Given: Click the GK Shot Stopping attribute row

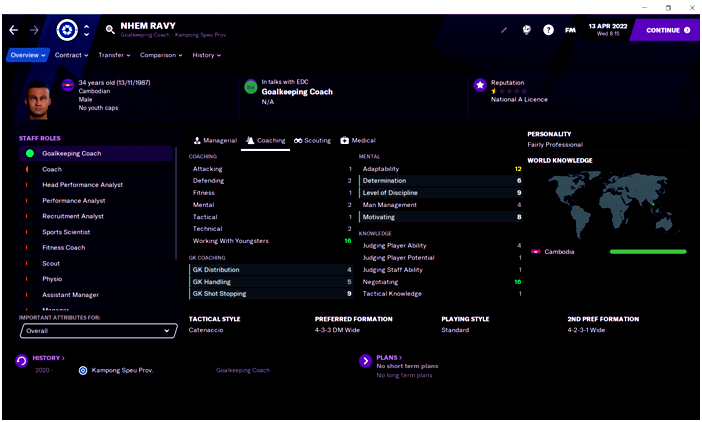Looking at the screenshot, I should [x=271, y=294].
